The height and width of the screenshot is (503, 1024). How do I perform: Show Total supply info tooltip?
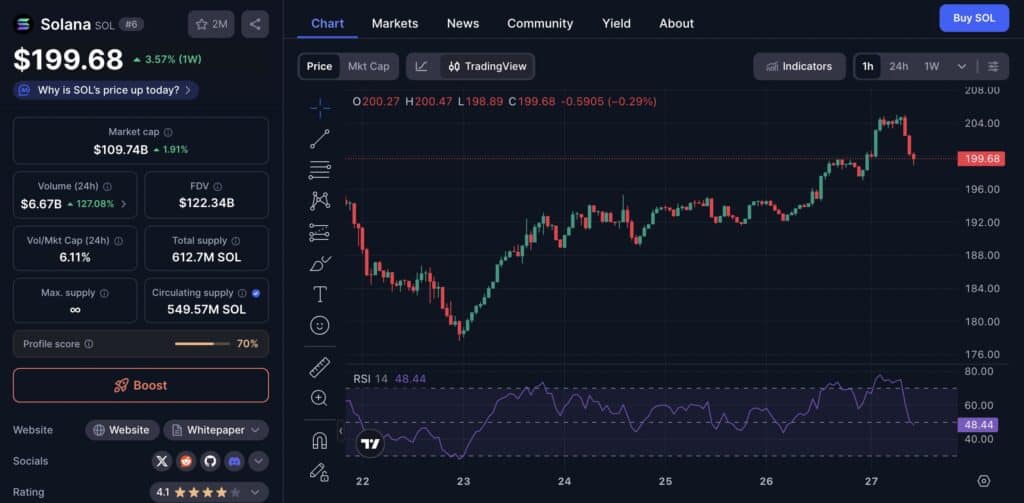click(236, 241)
